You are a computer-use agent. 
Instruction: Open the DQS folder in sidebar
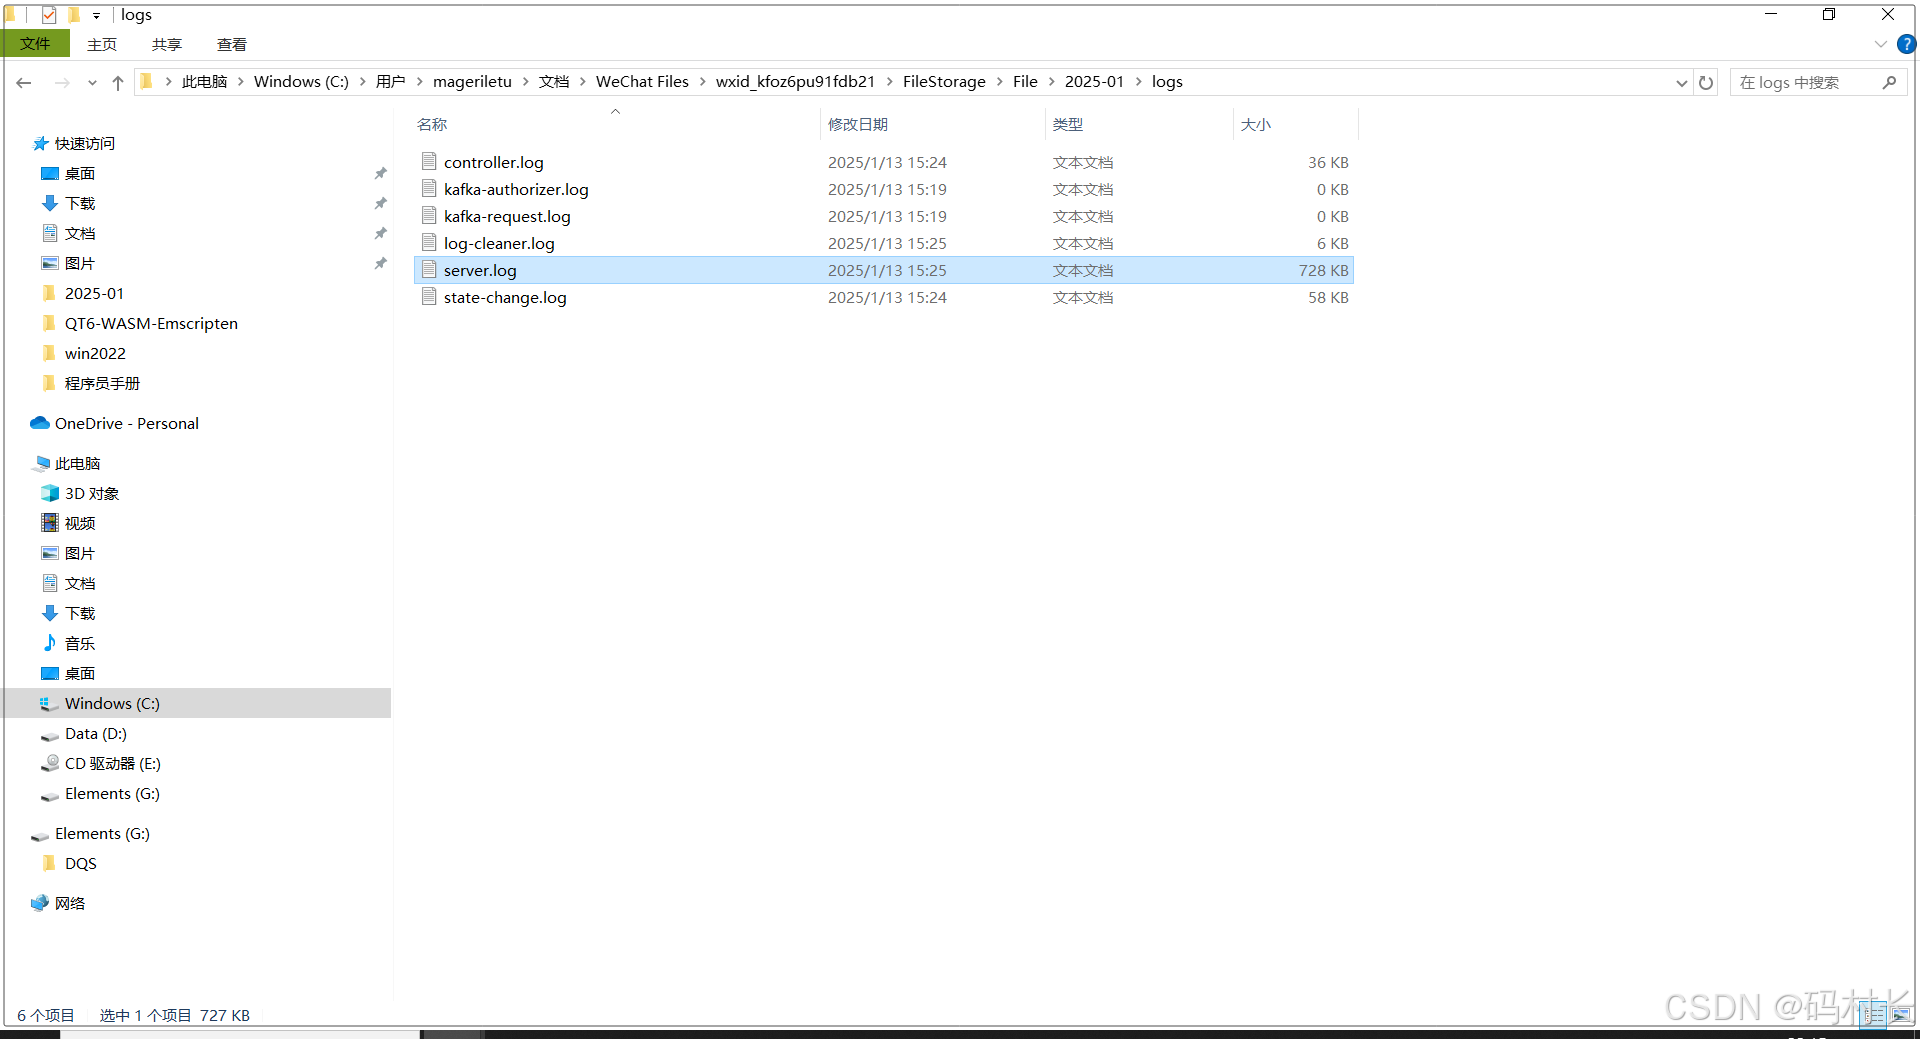[80, 863]
